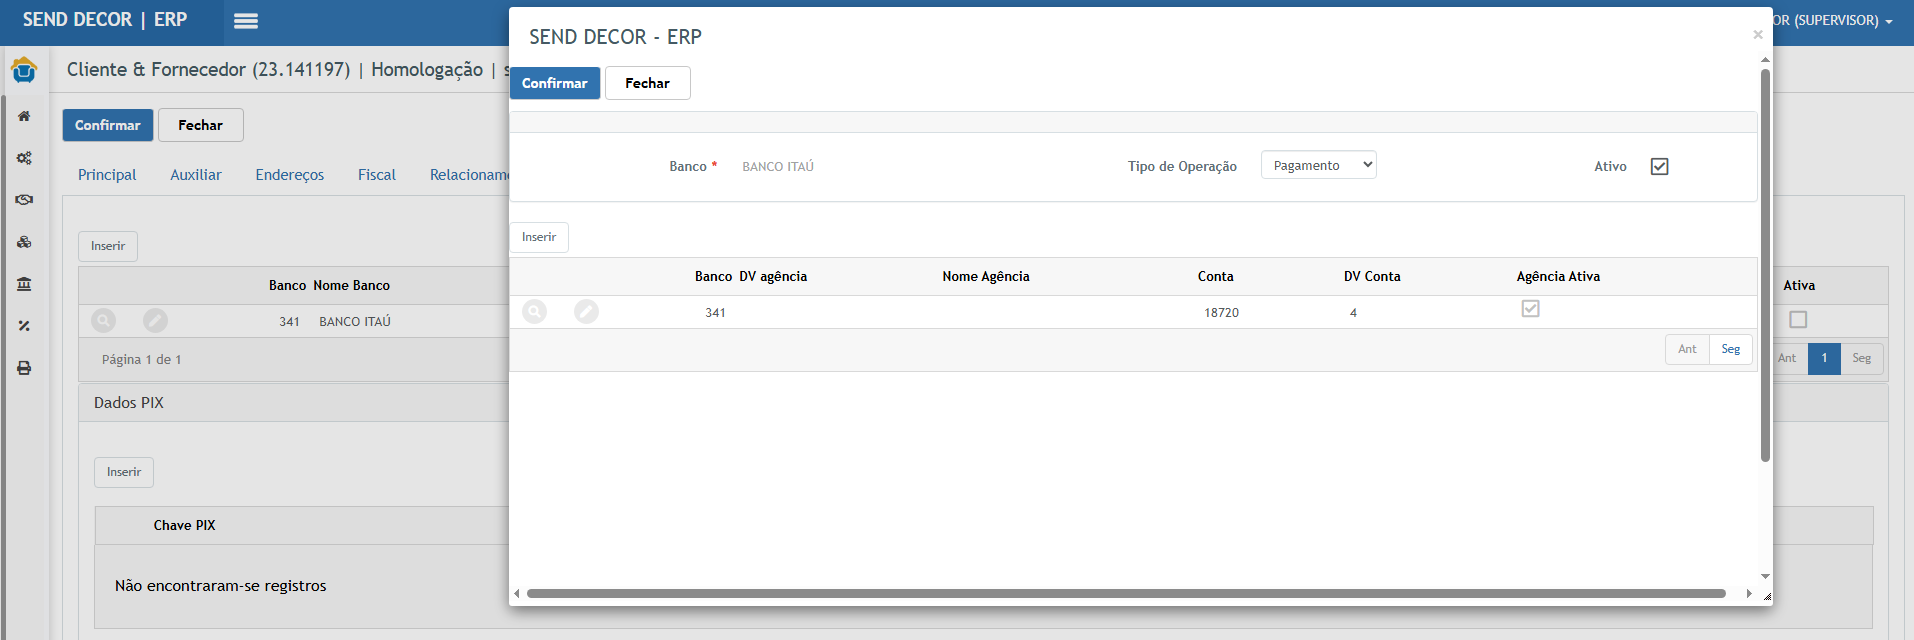Open the percent sidebar icon

click(x=24, y=326)
